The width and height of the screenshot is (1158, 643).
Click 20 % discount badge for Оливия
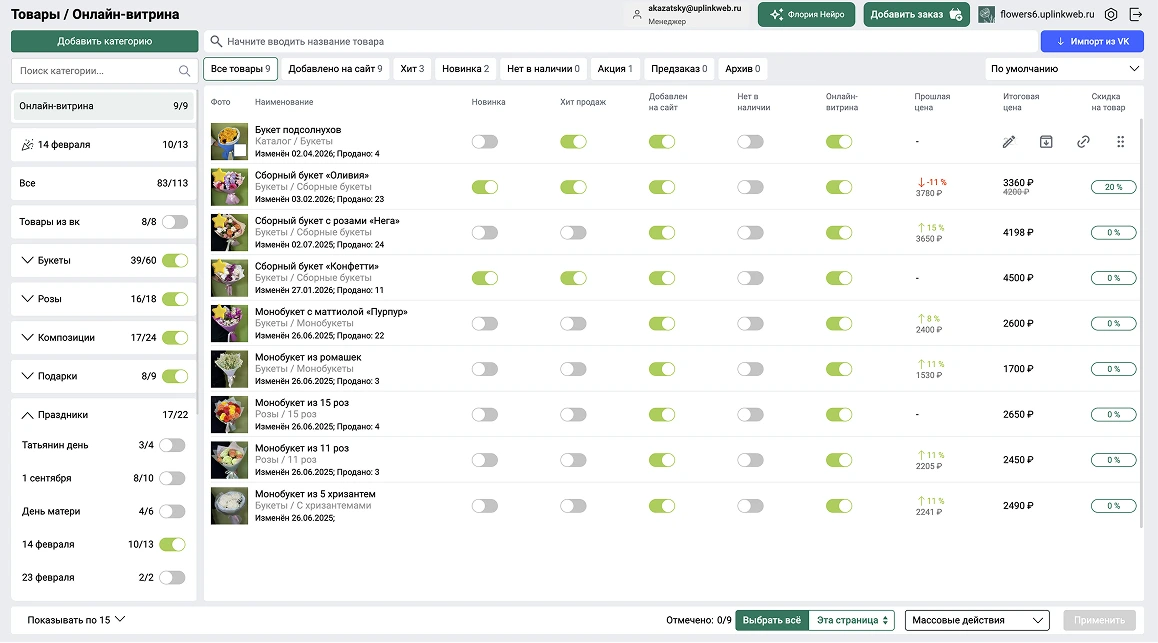click(1113, 188)
